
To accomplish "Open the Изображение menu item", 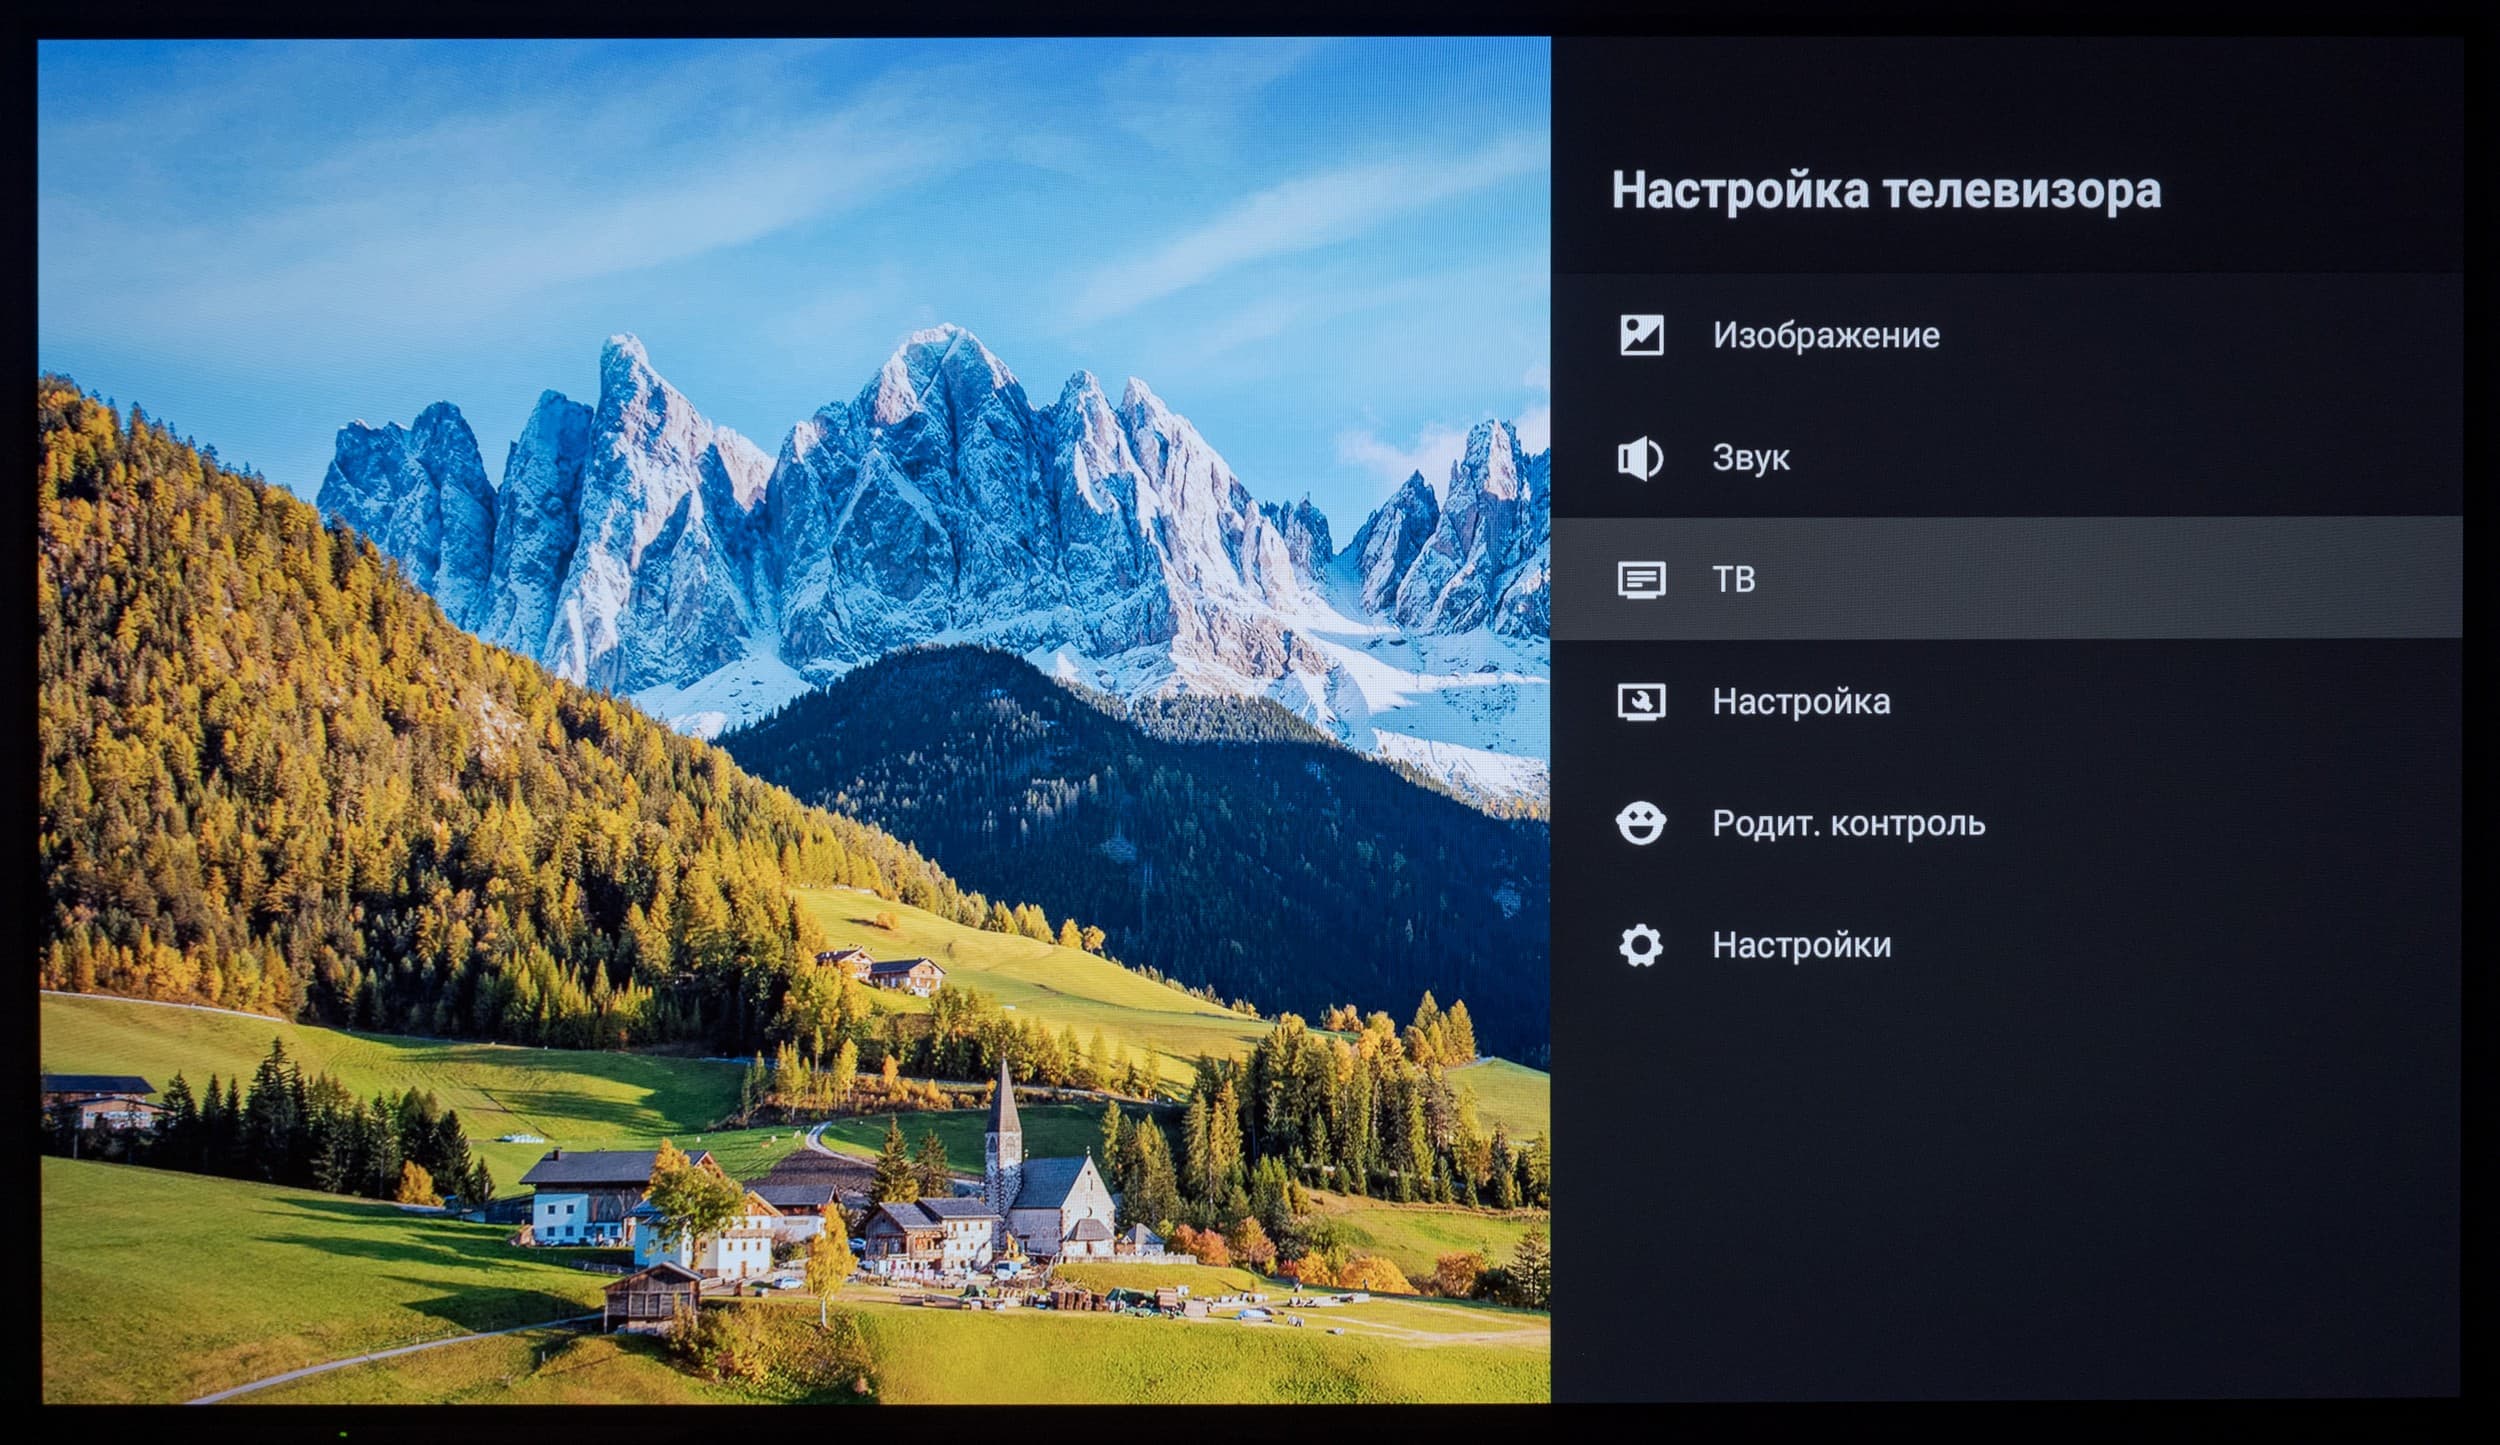I will pos(1826,335).
